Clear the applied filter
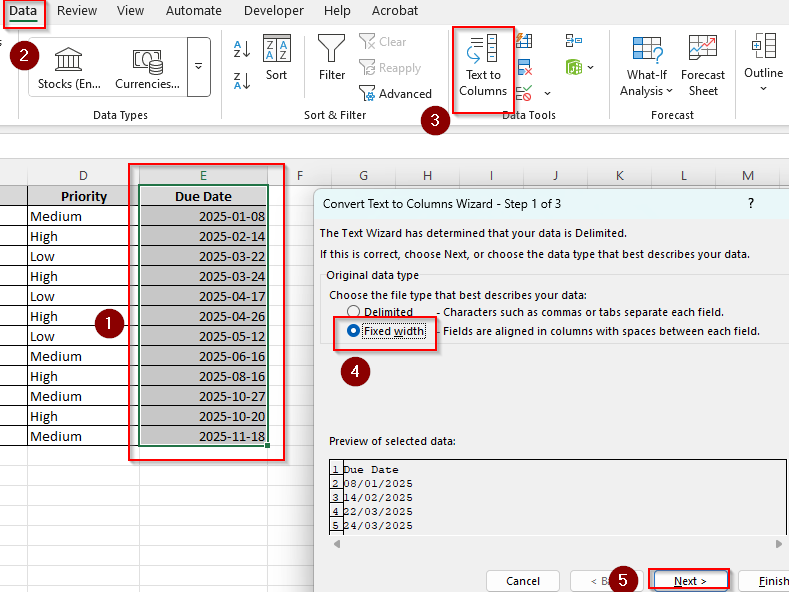The width and height of the screenshot is (789, 592). coord(383,42)
